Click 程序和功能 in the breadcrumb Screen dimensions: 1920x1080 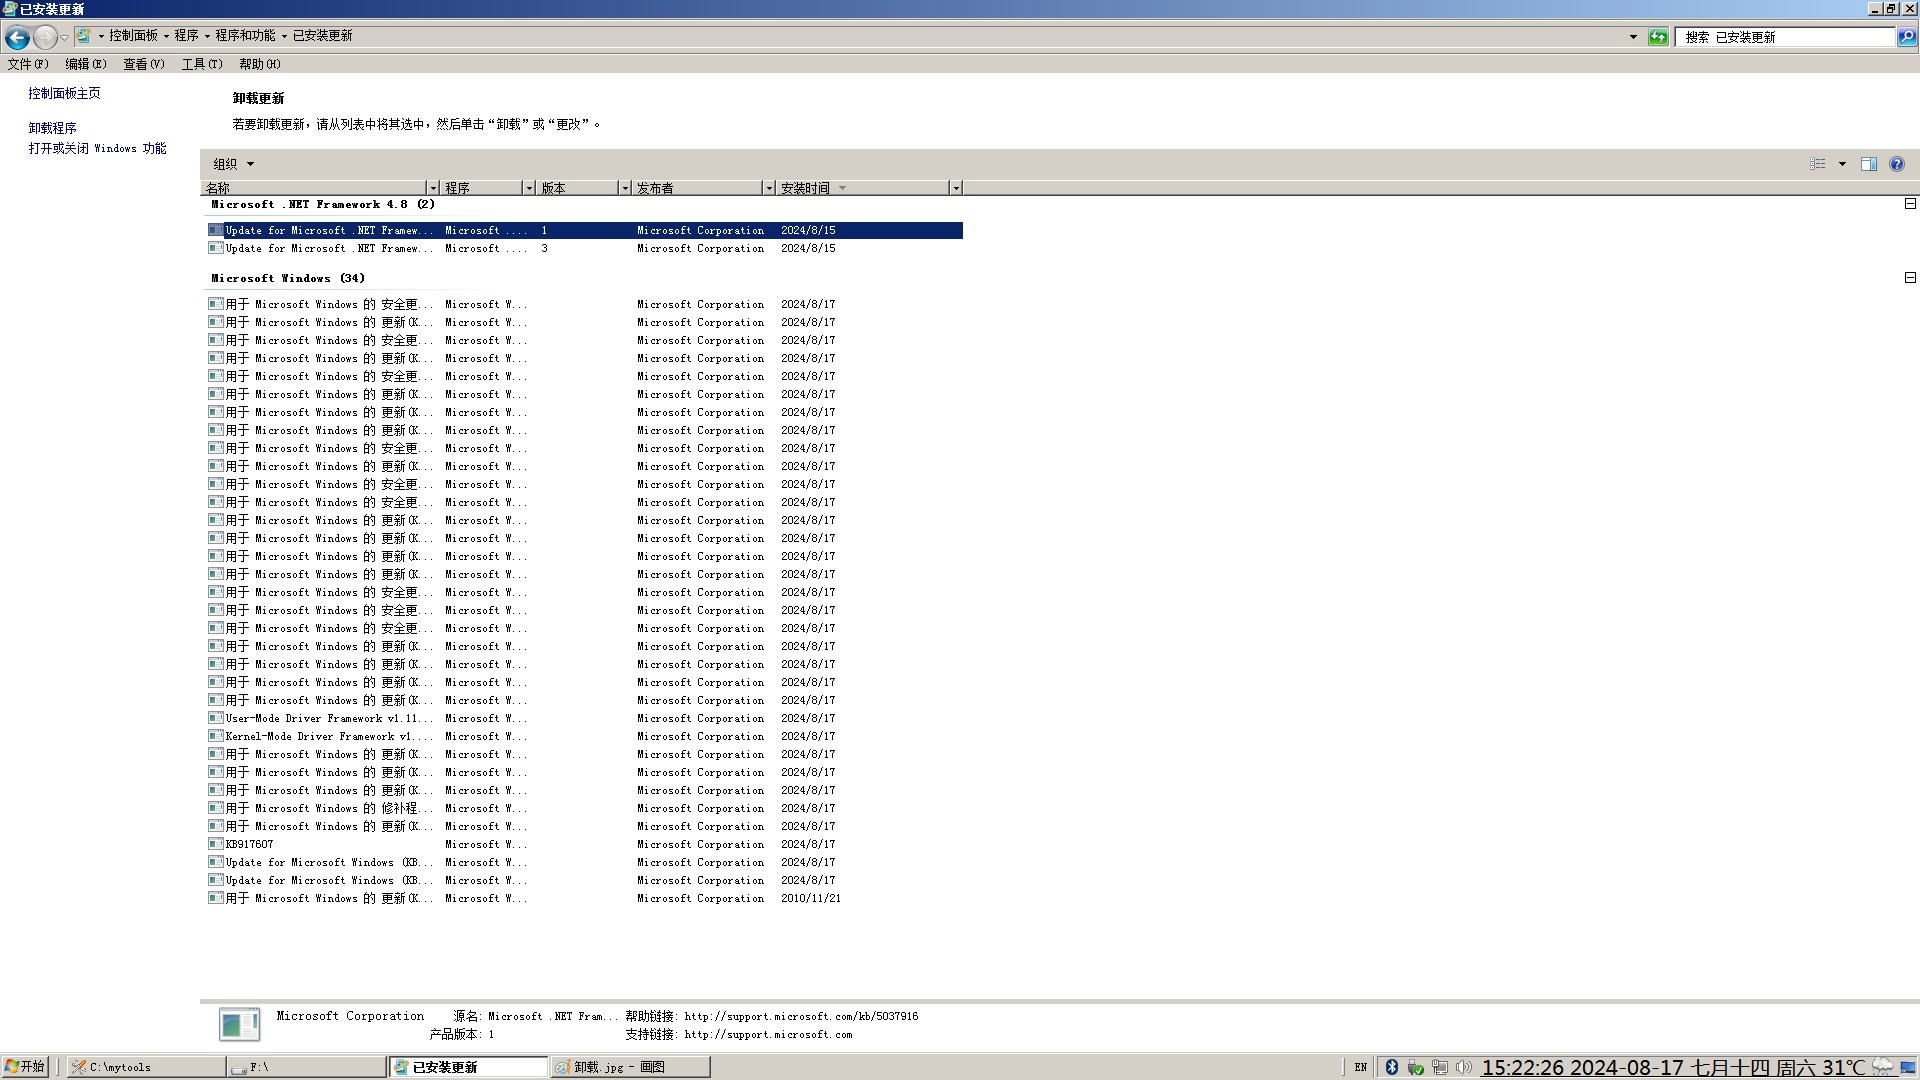pos(245,36)
